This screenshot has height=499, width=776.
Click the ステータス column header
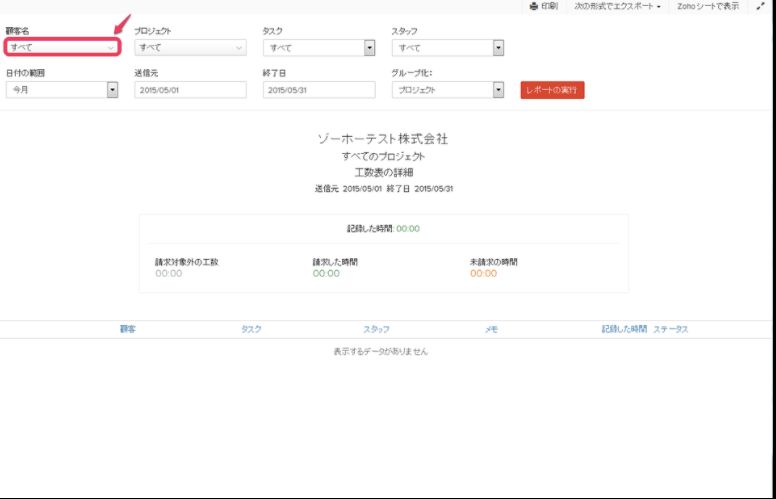[671, 329]
